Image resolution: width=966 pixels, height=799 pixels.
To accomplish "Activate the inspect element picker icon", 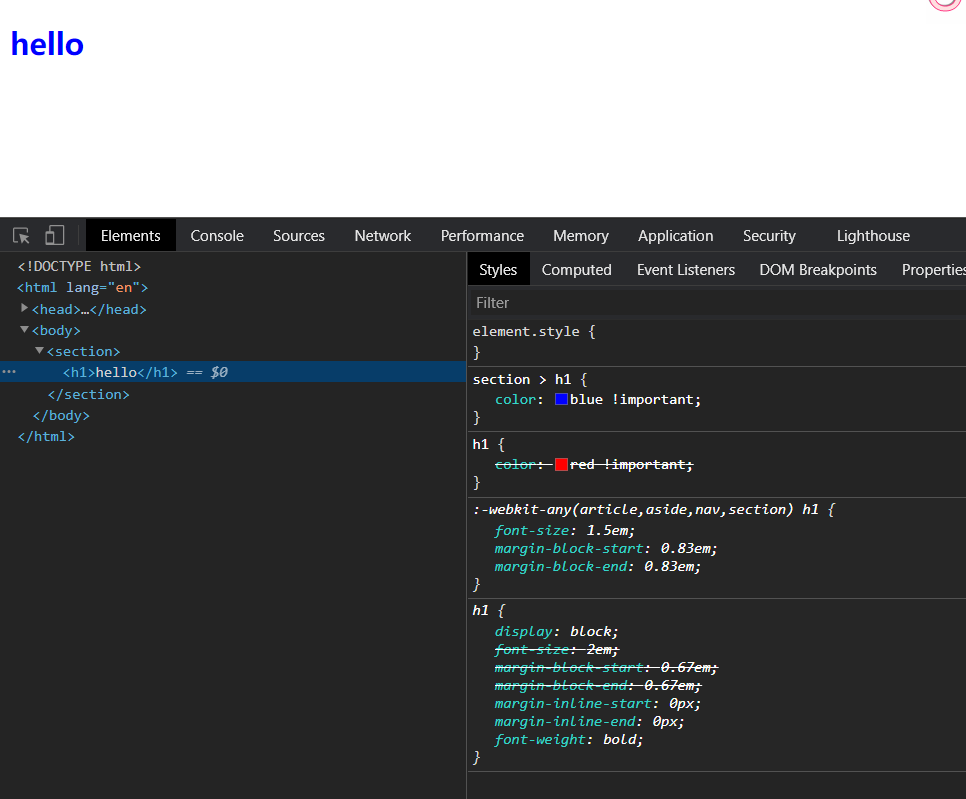I will (21, 236).
